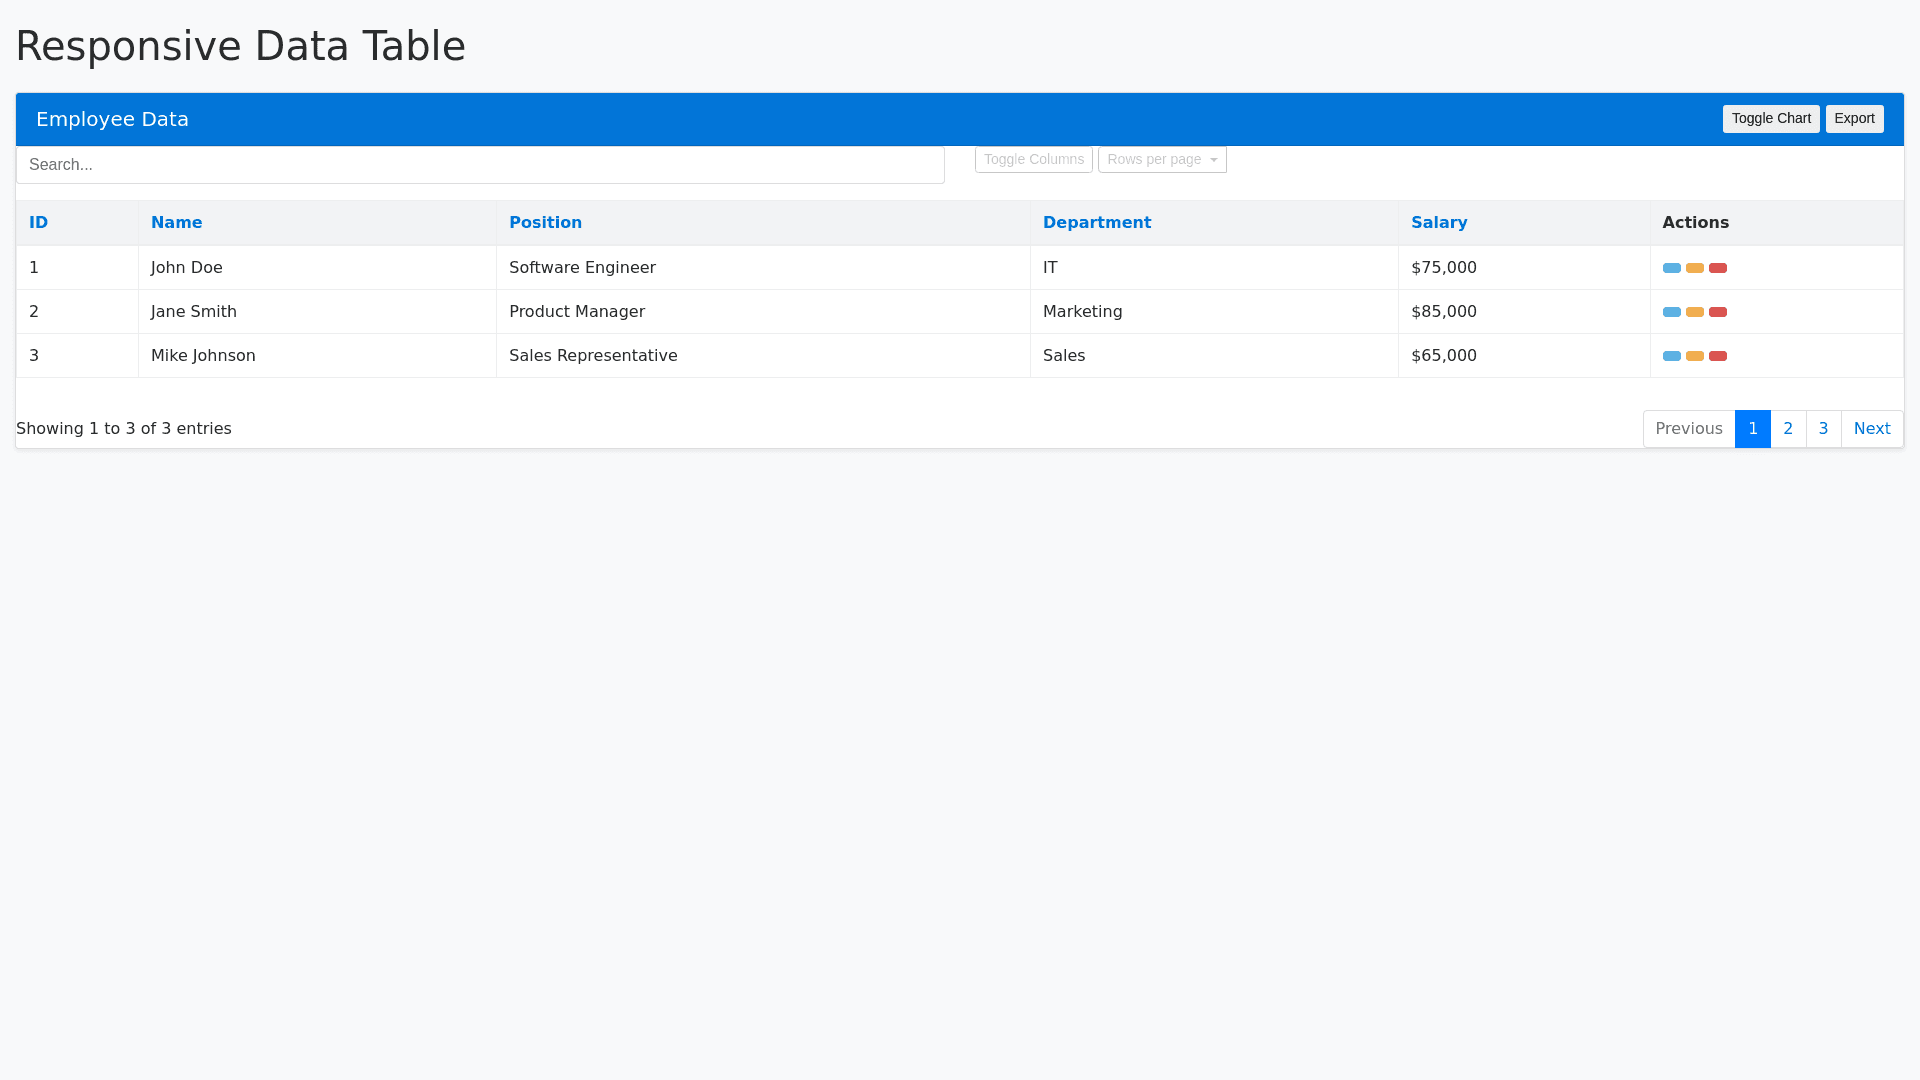Open the Toggle Columns button
Viewport: 1920px width, 1080px height.
1033,160
